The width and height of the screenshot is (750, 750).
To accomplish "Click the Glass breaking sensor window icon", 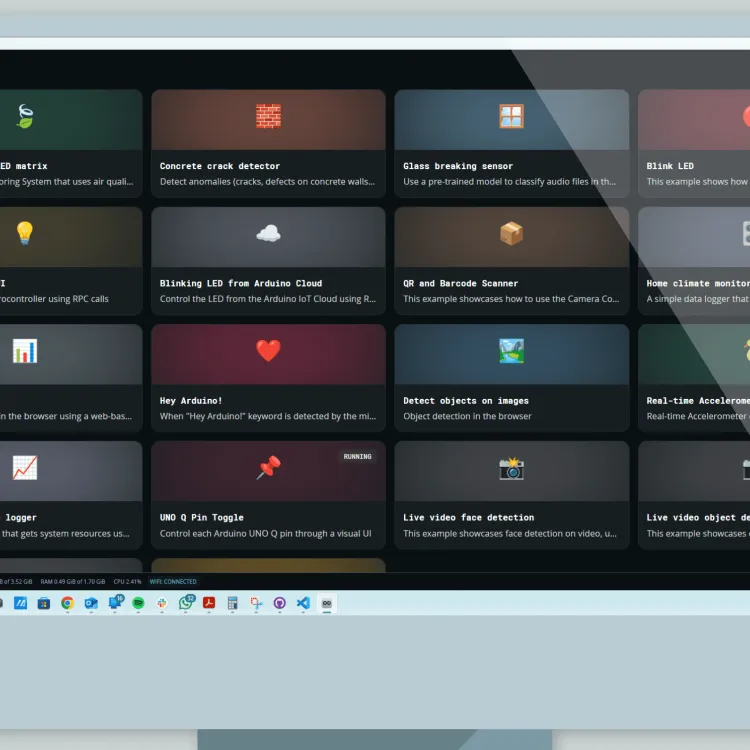I will coord(511,116).
